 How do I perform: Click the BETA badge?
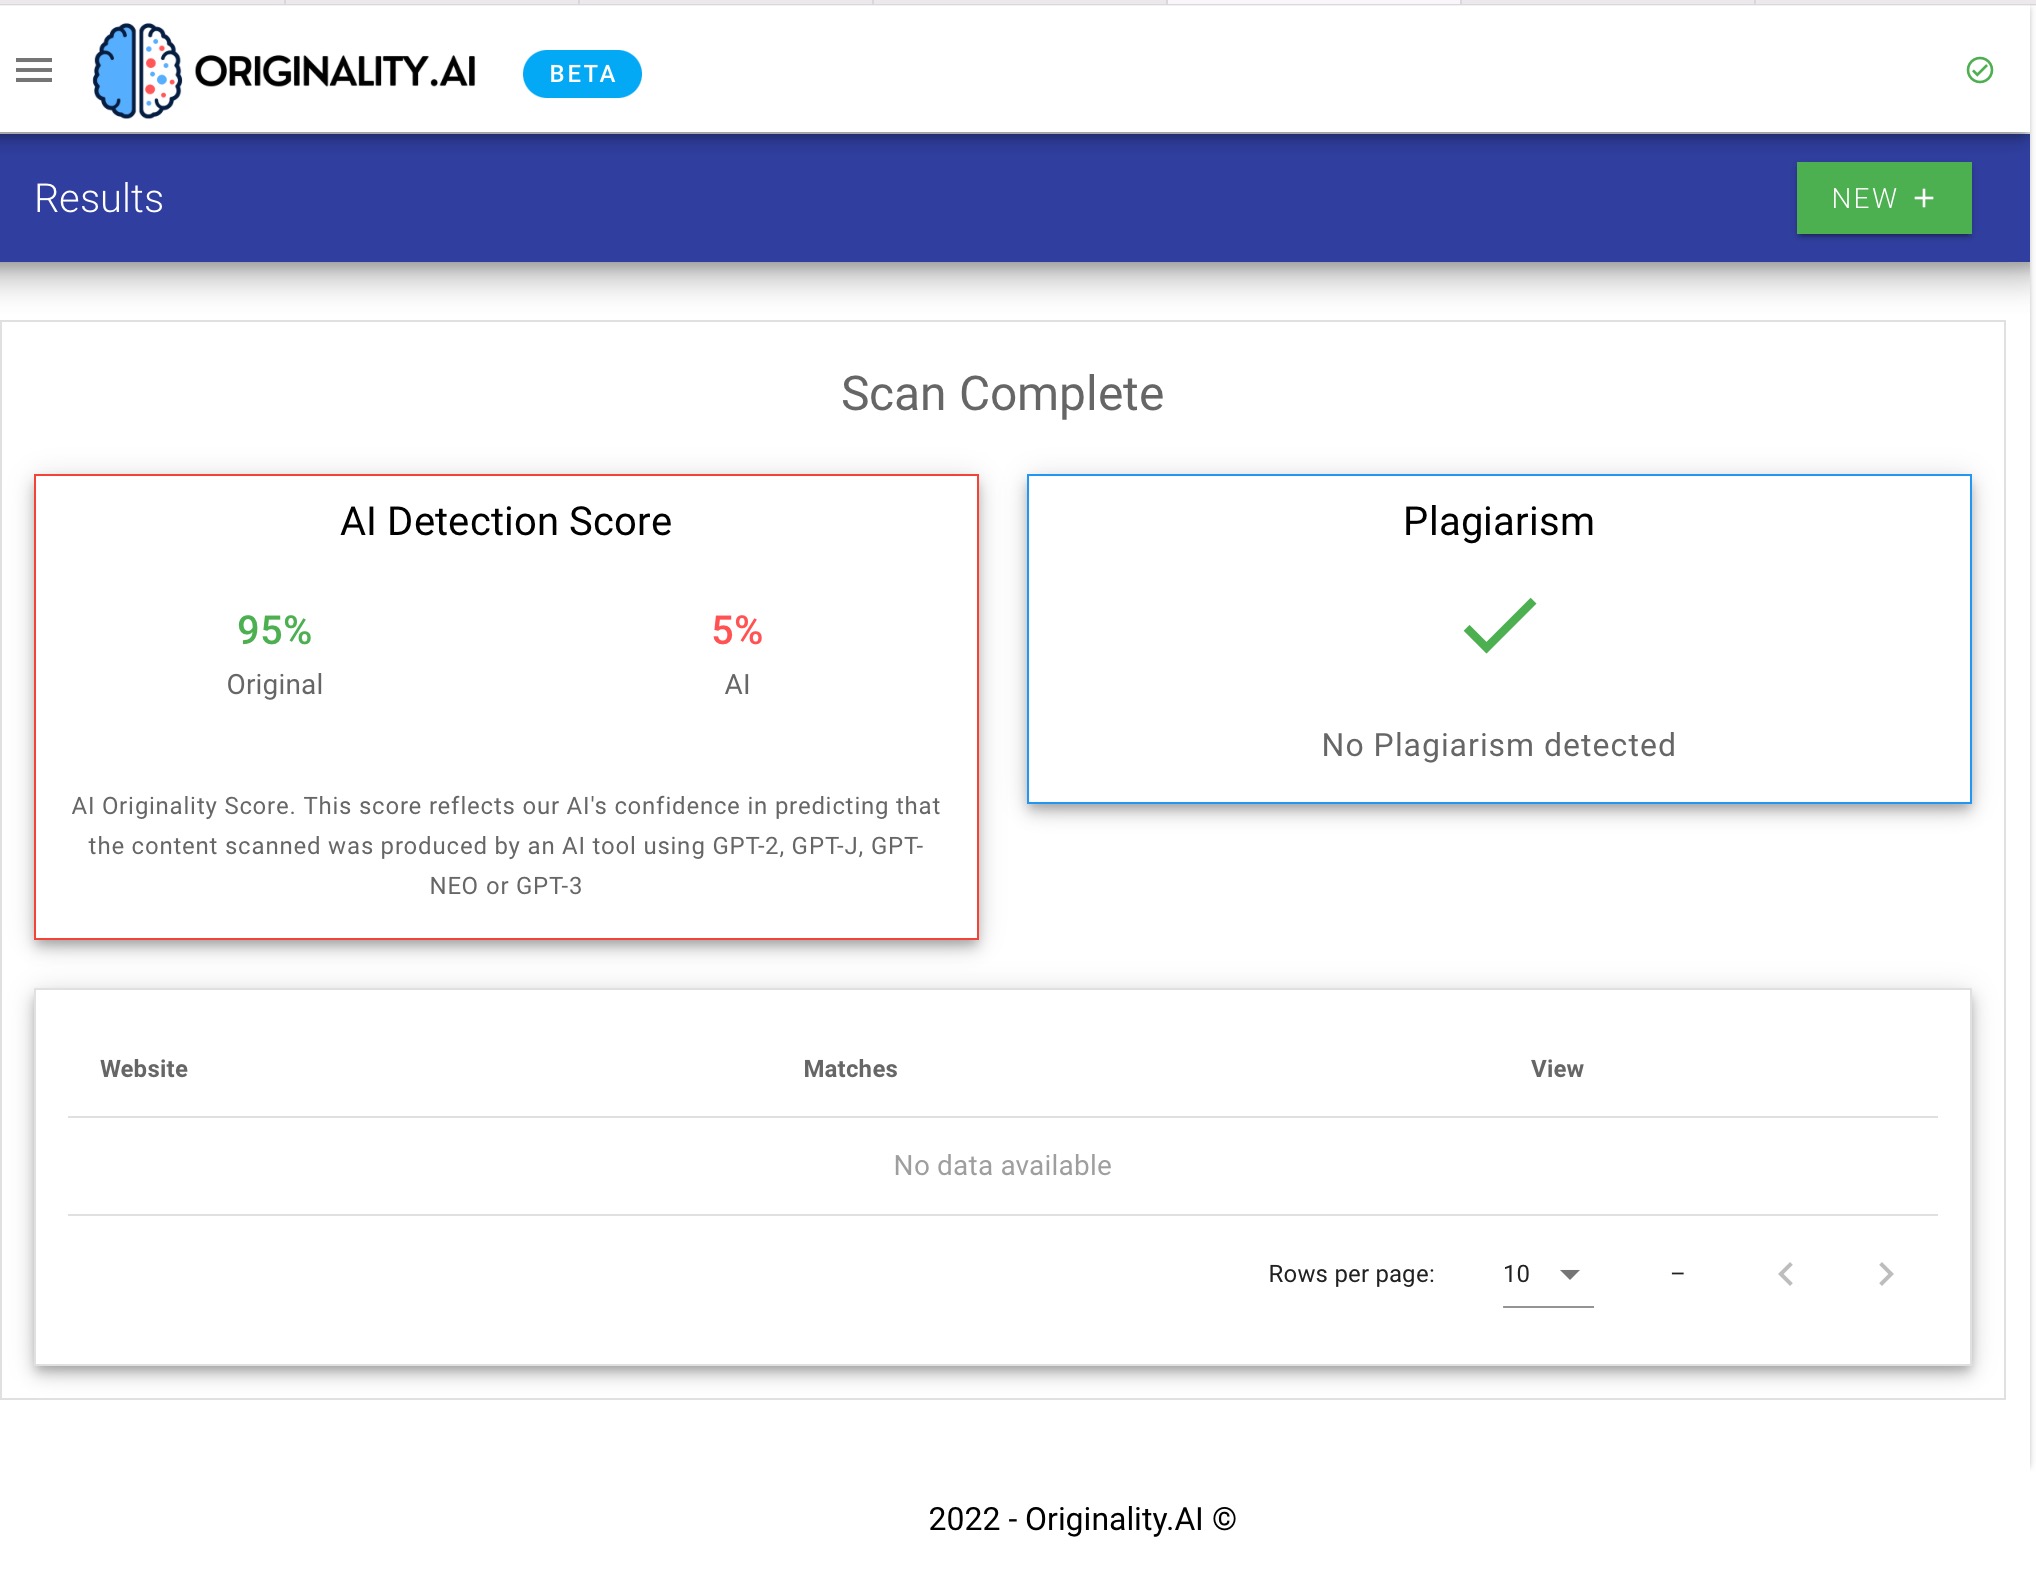[x=582, y=74]
